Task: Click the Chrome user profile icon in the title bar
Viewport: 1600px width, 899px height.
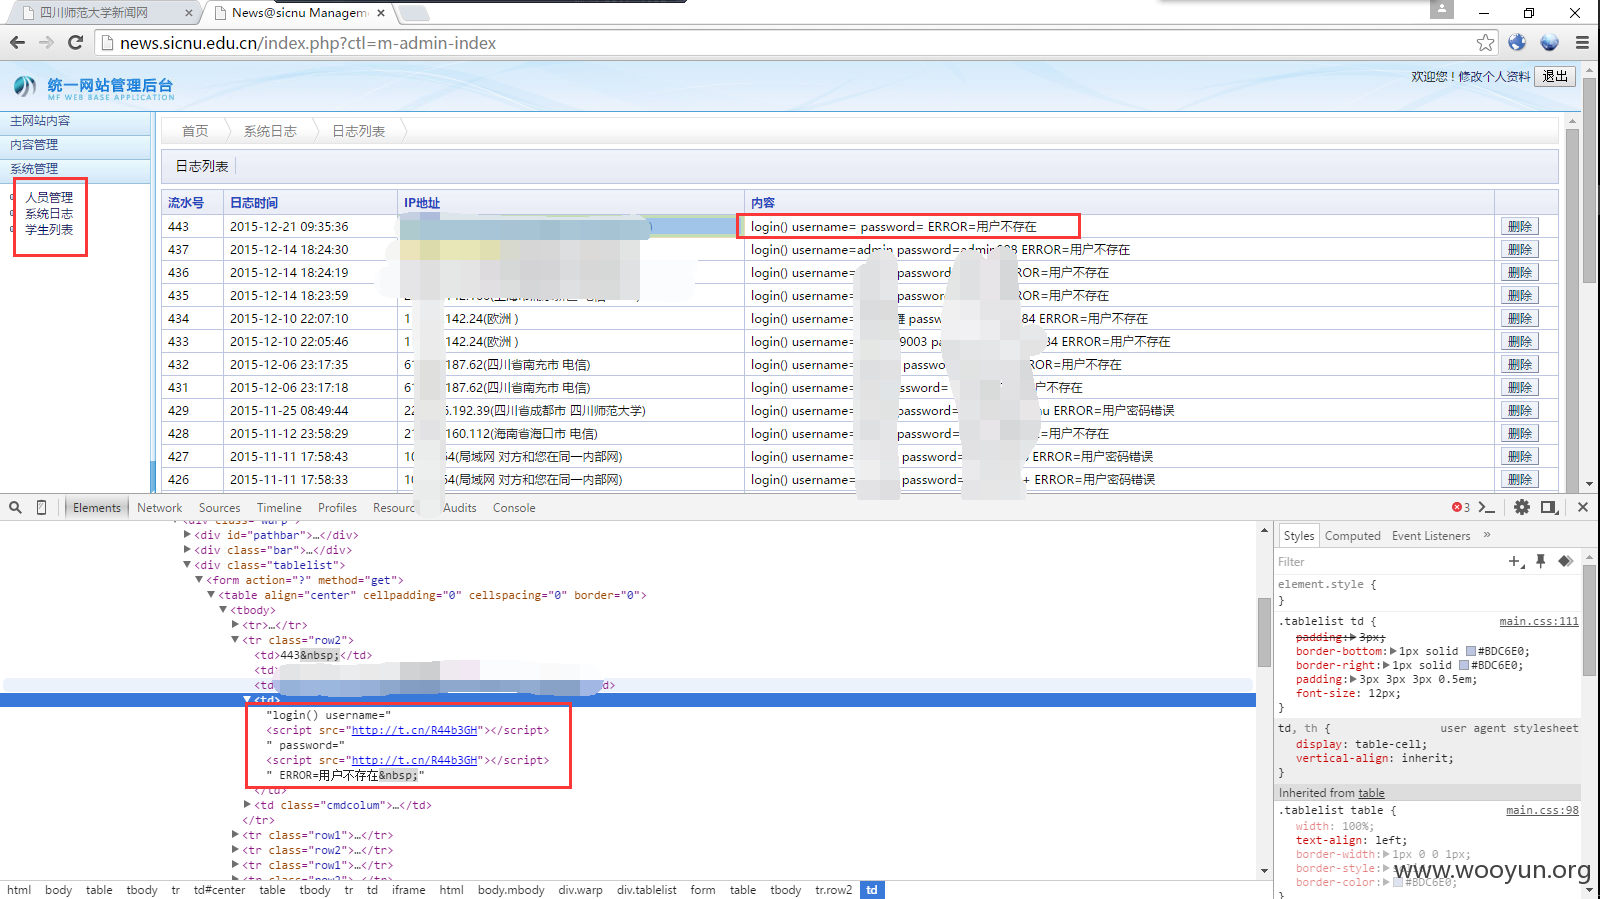Action: 1441,9
